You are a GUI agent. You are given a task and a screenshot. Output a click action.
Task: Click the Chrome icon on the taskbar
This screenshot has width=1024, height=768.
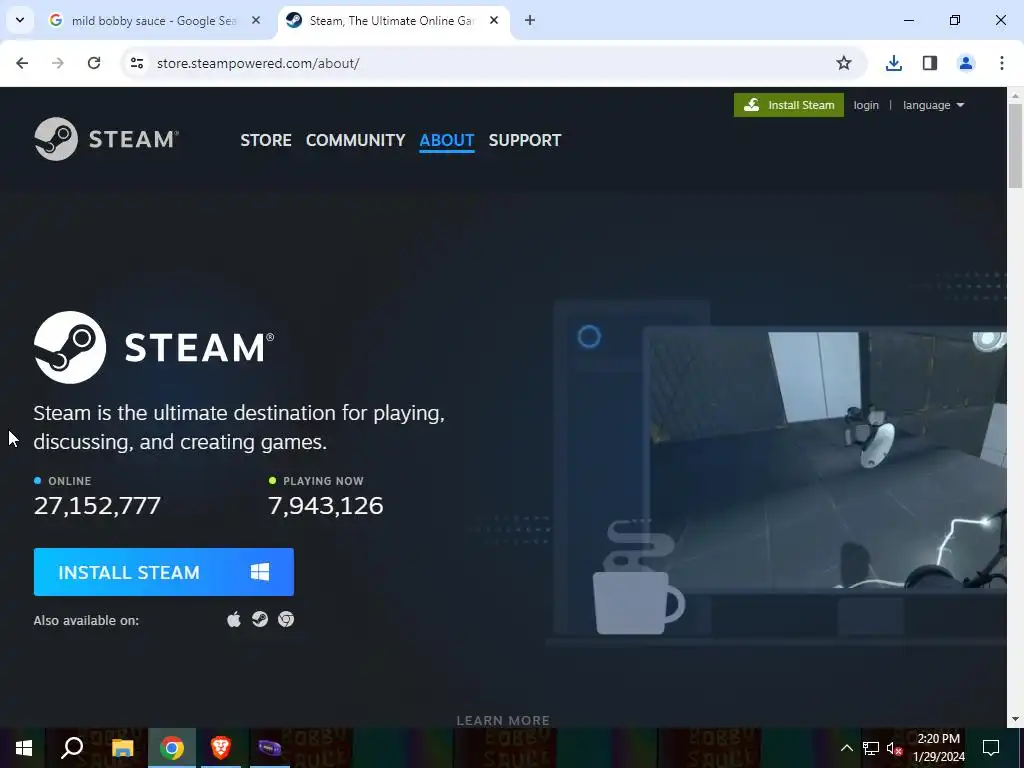(172, 748)
